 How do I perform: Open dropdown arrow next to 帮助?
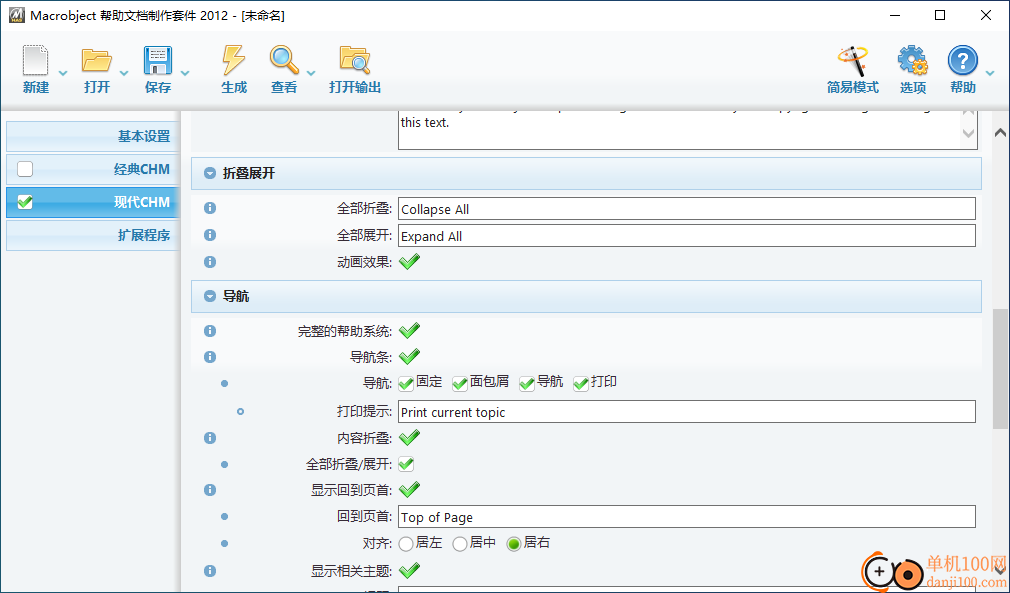coord(990,73)
